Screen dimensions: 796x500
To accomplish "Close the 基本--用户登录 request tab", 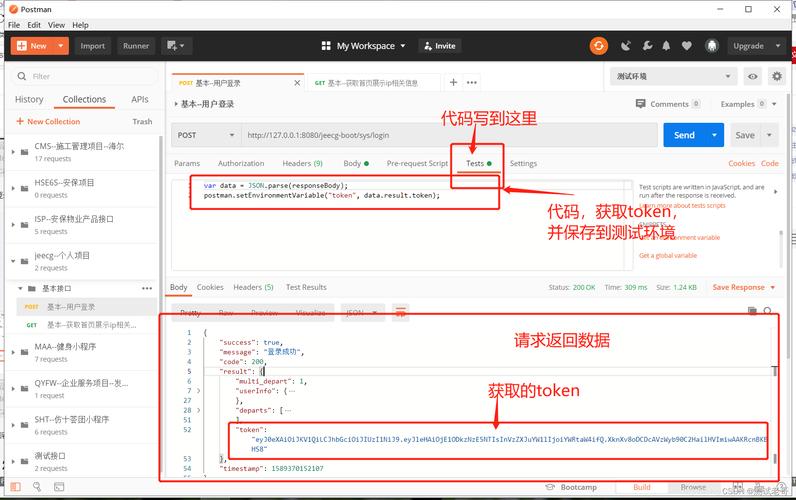I will pyautogui.click(x=297, y=83).
